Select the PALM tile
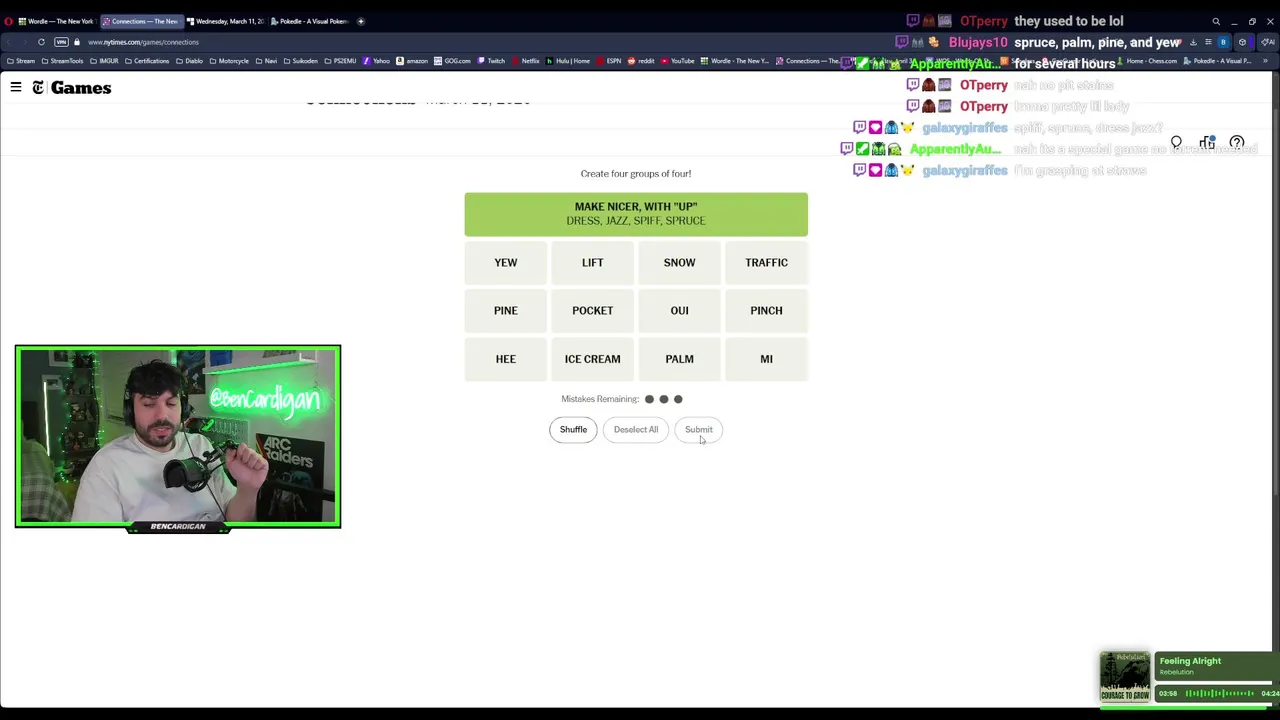 (679, 359)
